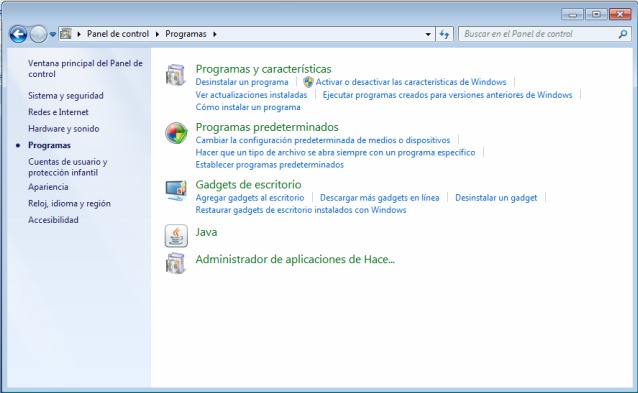This screenshot has height=393, width=638.
Task: Click the Control Panel icon in address bar
Action: pyautogui.click(x=66, y=34)
